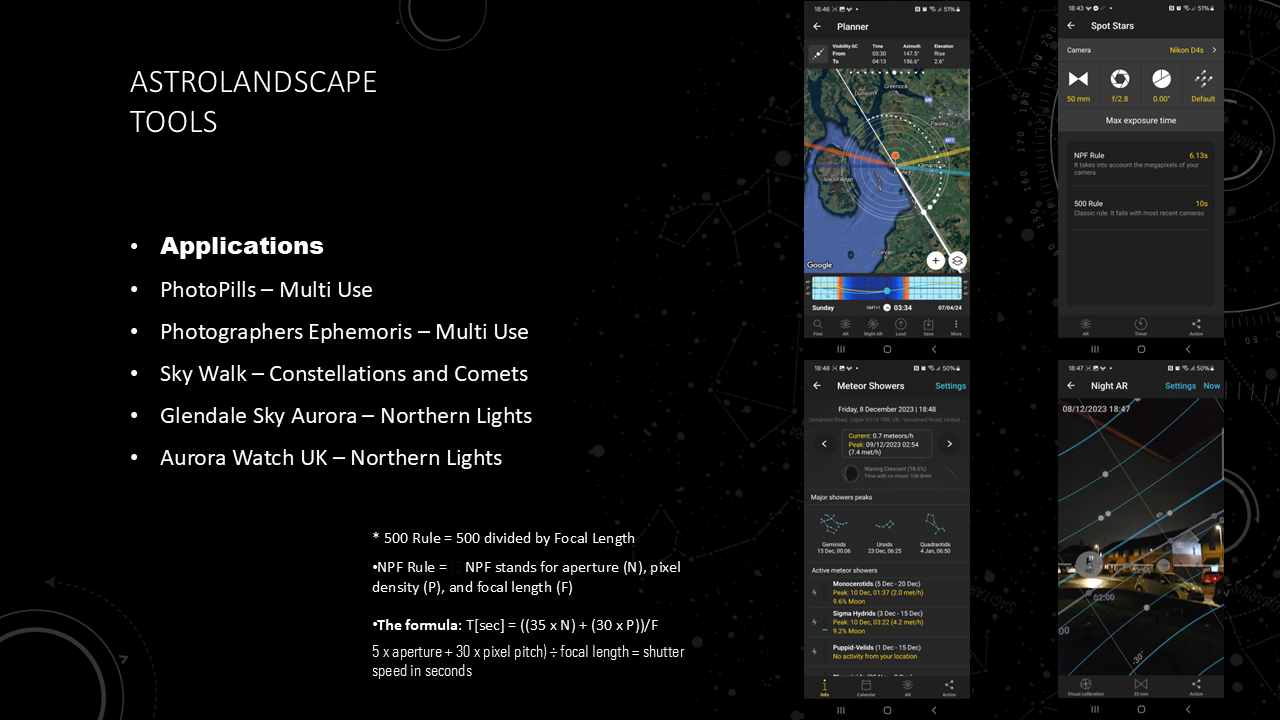Image resolution: width=1280 pixels, height=720 pixels.
Task: Click the 500 Rule footnote text
Action: 503,538
